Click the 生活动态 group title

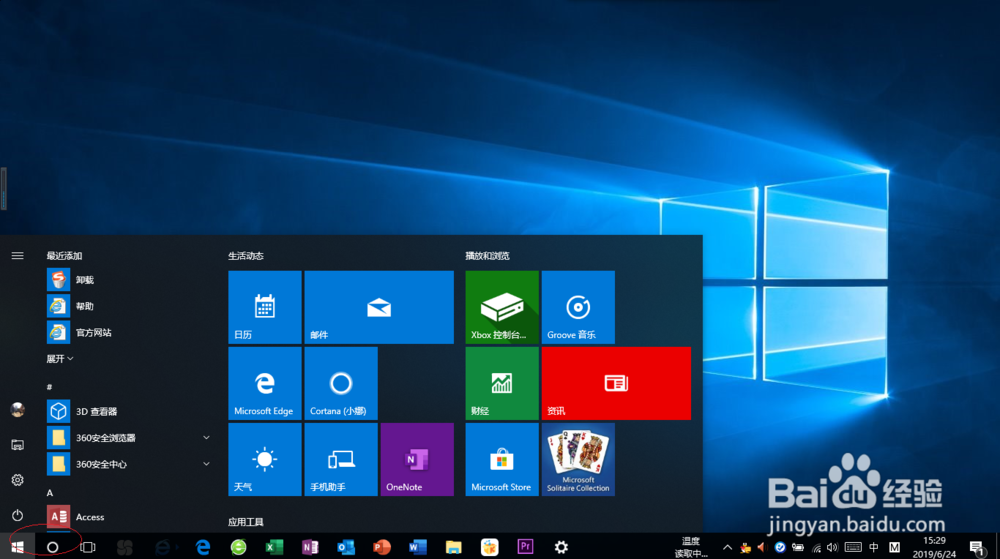click(x=246, y=256)
